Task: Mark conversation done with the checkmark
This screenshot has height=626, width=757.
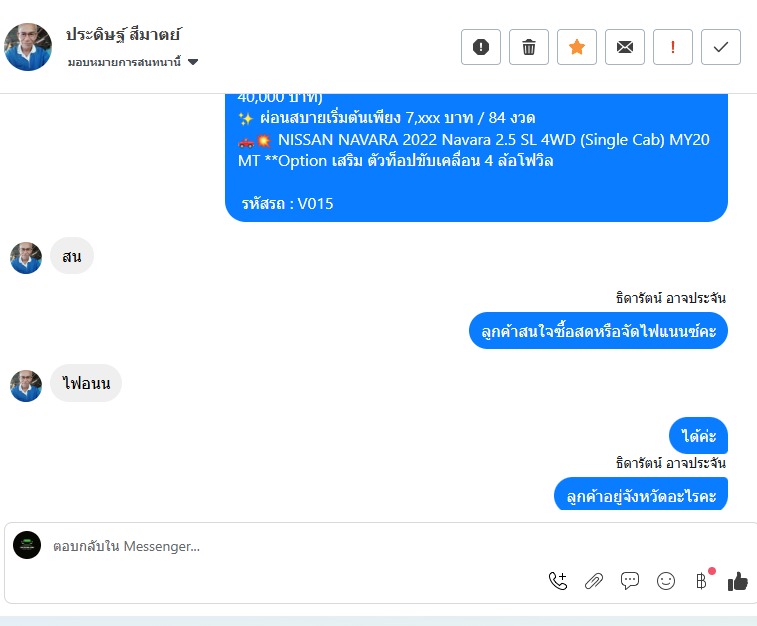Action: click(x=721, y=47)
